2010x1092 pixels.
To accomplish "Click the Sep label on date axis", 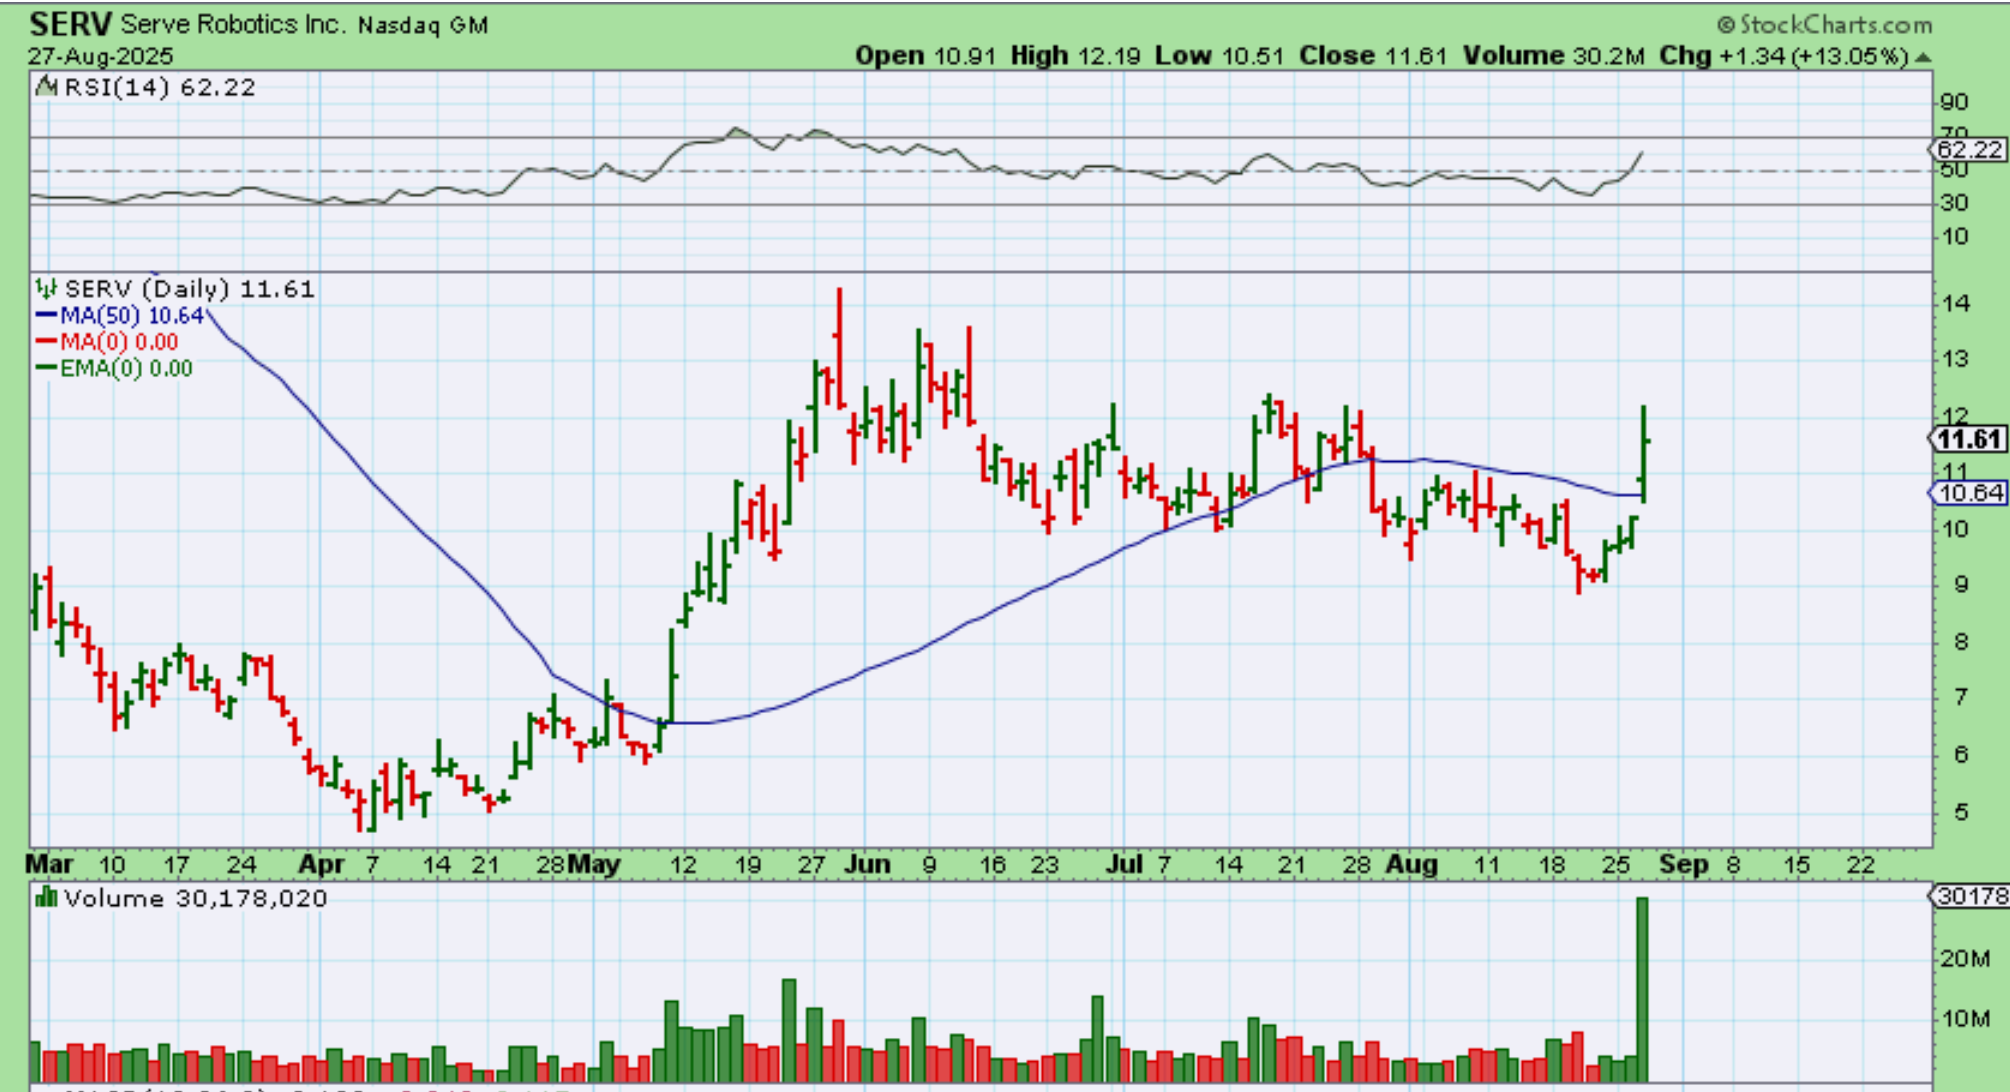I will point(1683,864).
